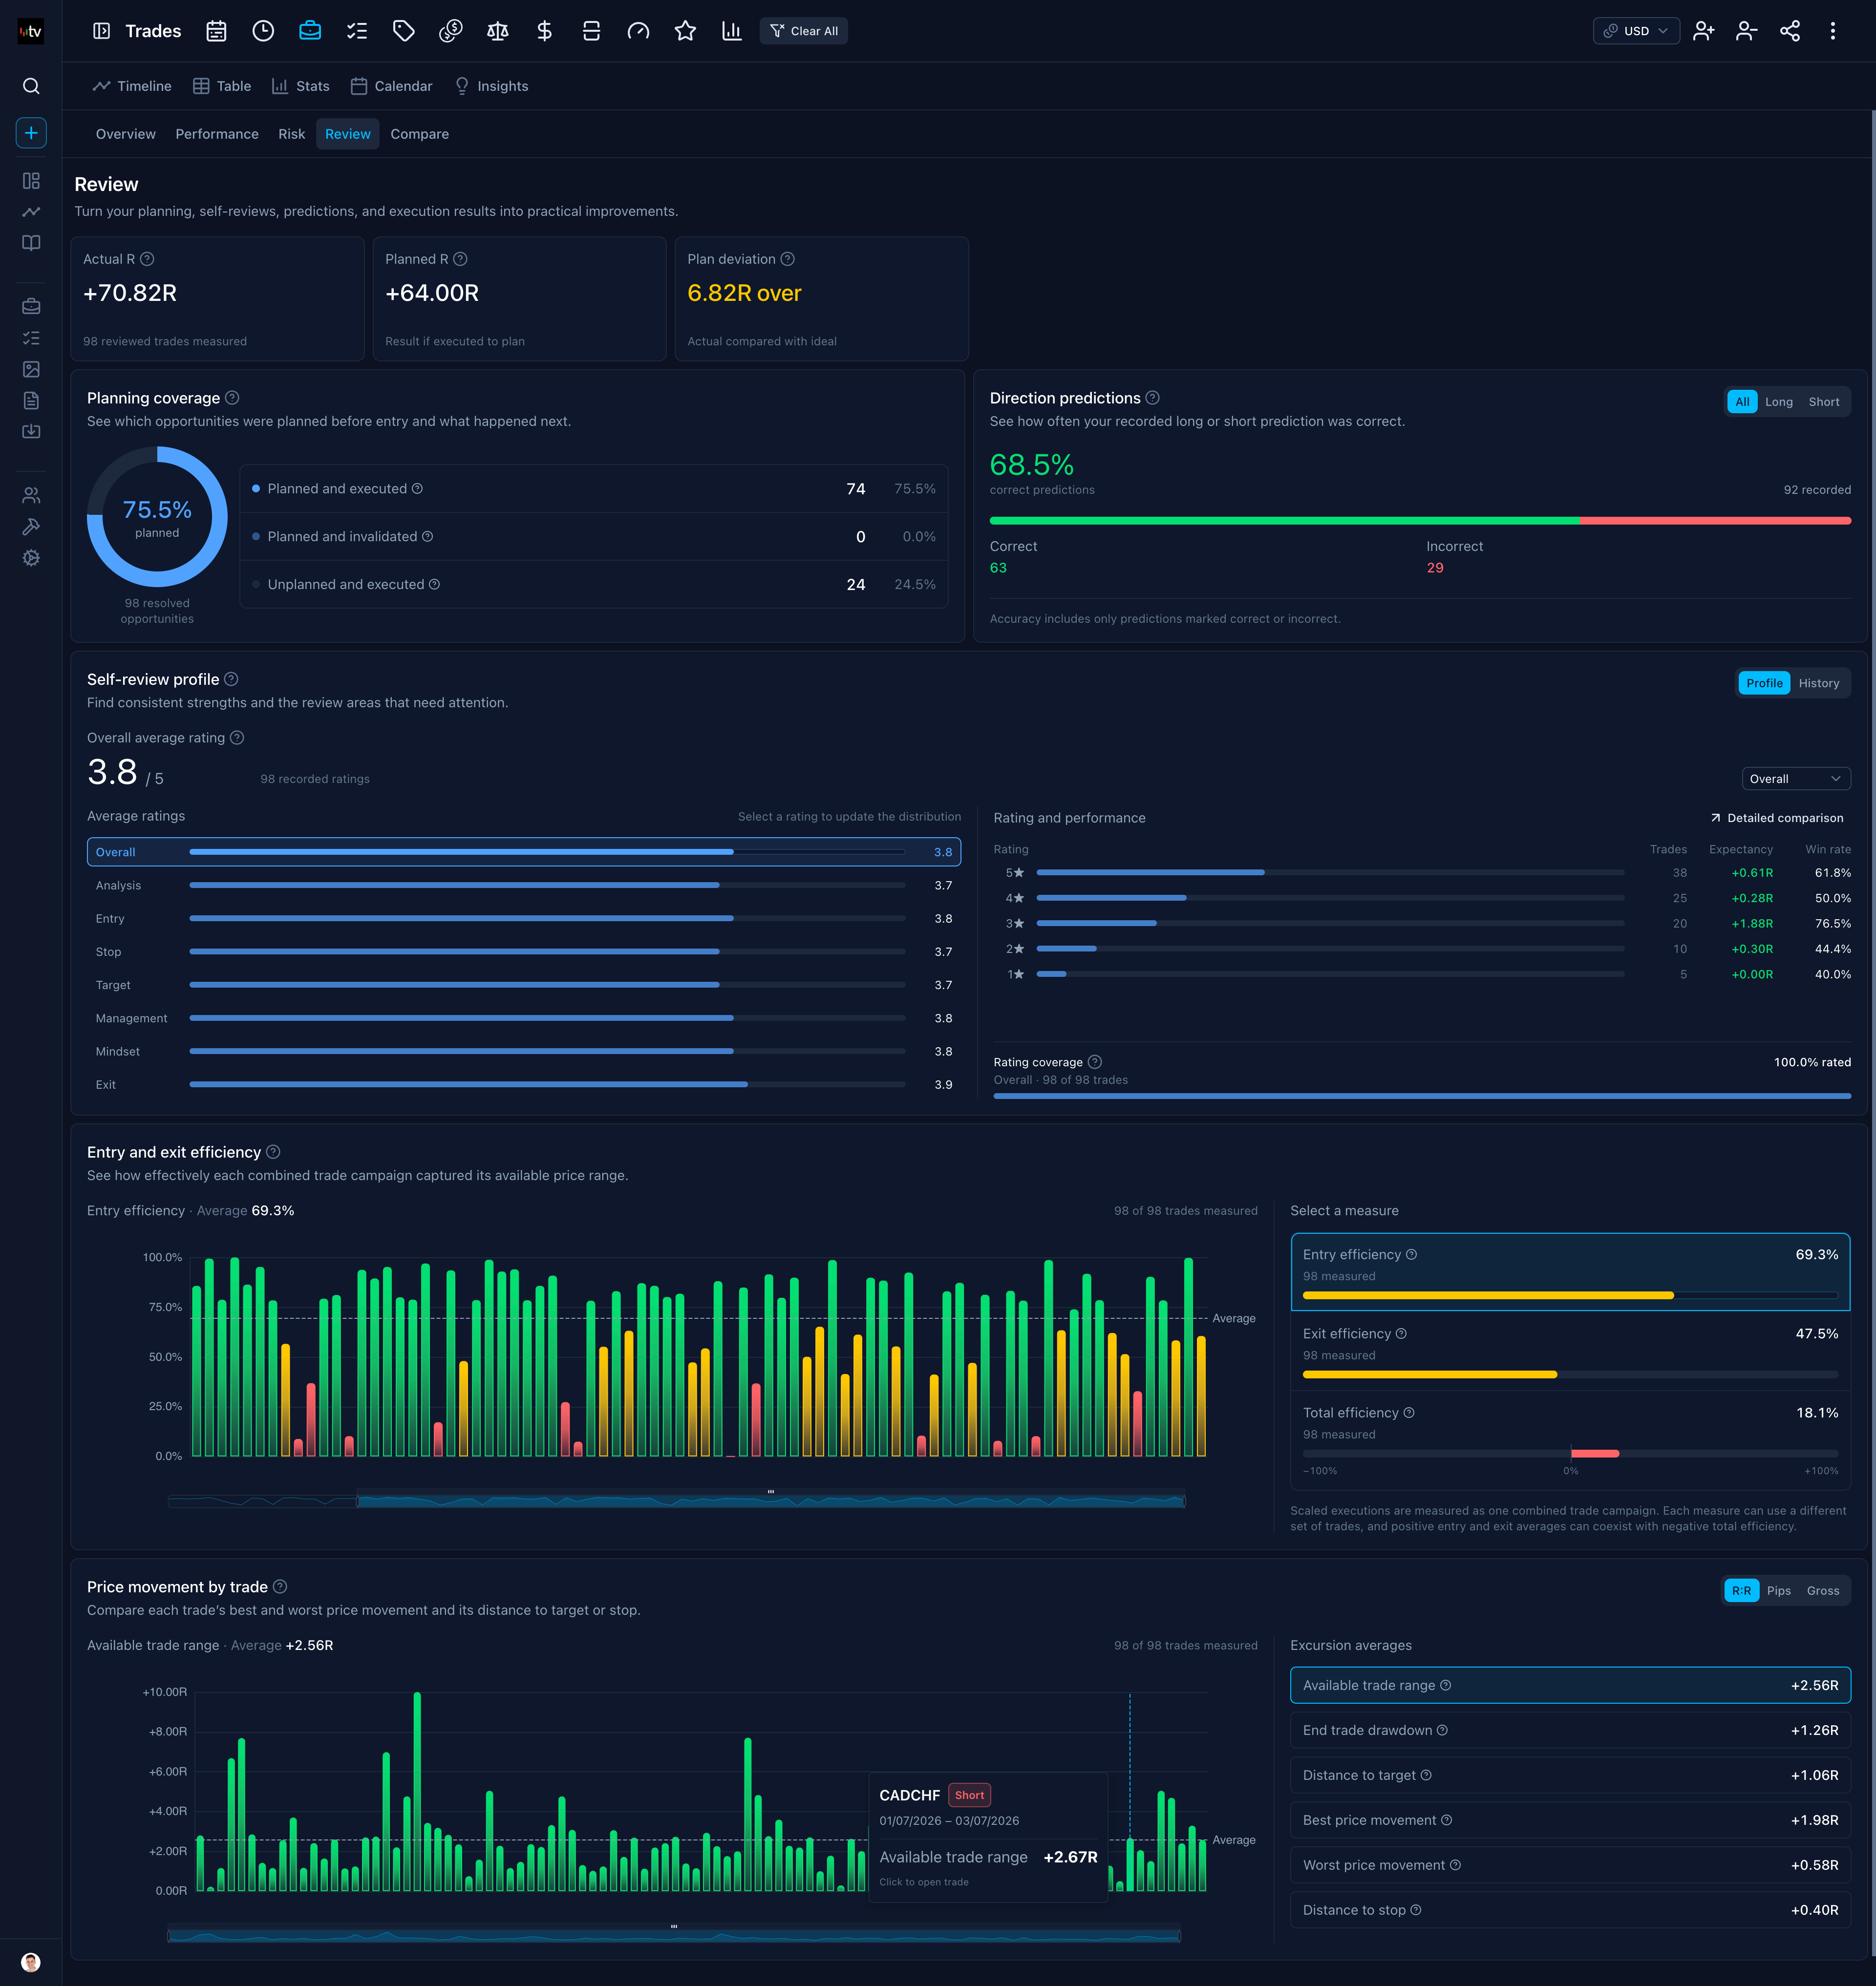The height and width of the screenshot is (1986, 1876).
Task: Click the plus add button in sidebar
Action: (x=31, y=132)
